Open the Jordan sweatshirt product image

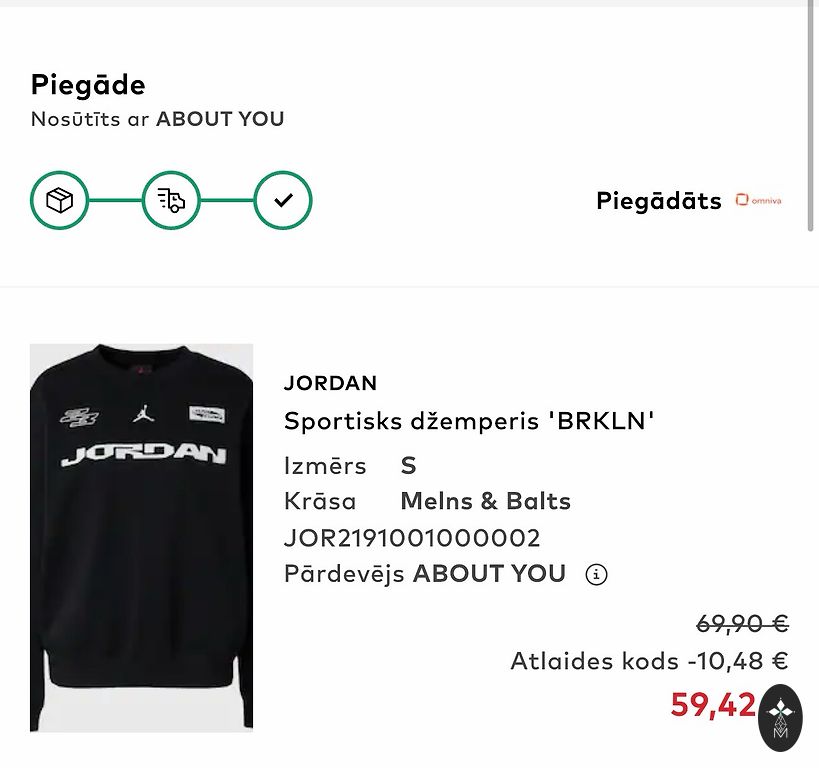click(141, 537)
